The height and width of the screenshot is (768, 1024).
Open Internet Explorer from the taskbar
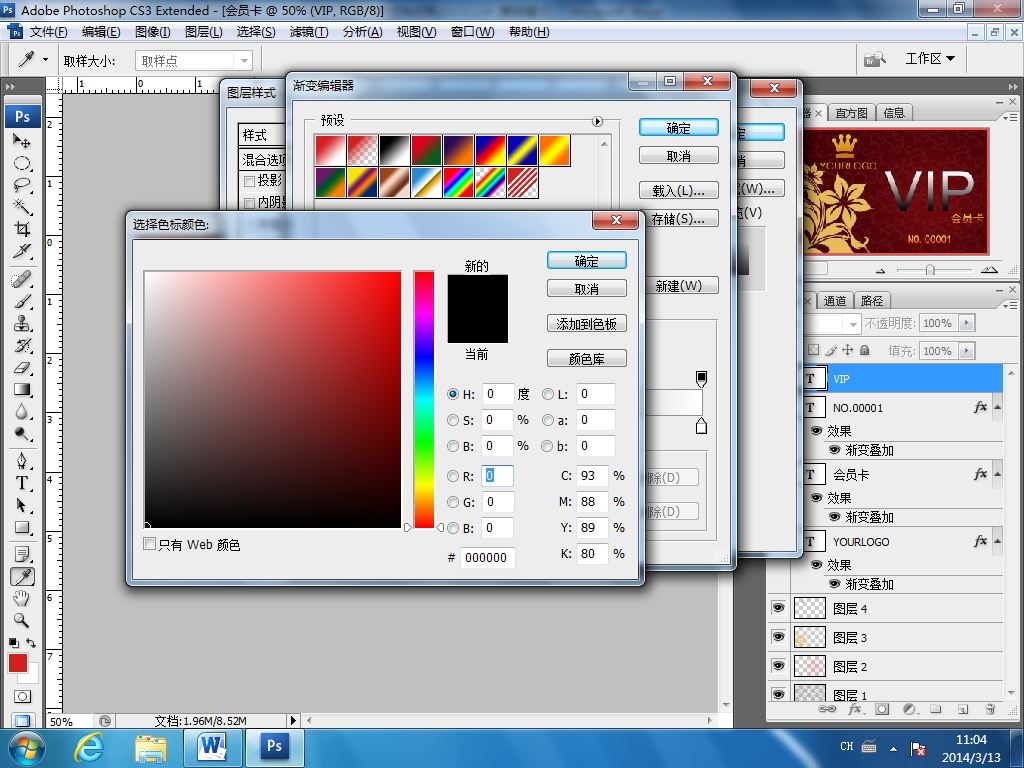tap(89, 748)
